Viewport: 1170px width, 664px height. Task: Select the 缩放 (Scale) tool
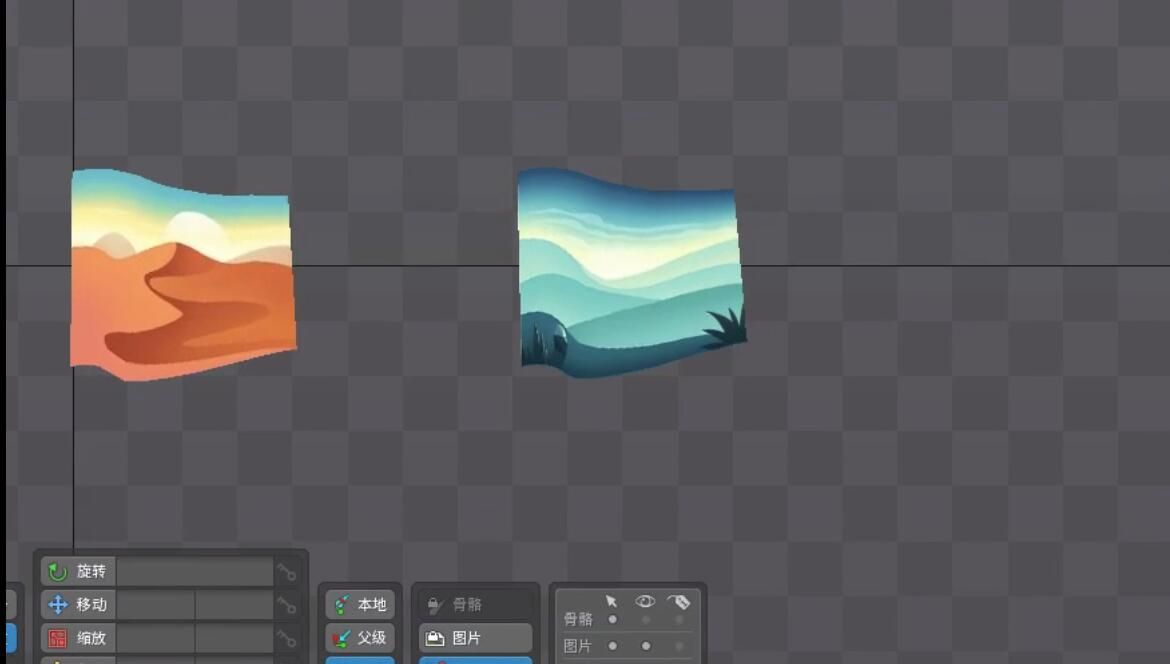(x=78, y=638)
